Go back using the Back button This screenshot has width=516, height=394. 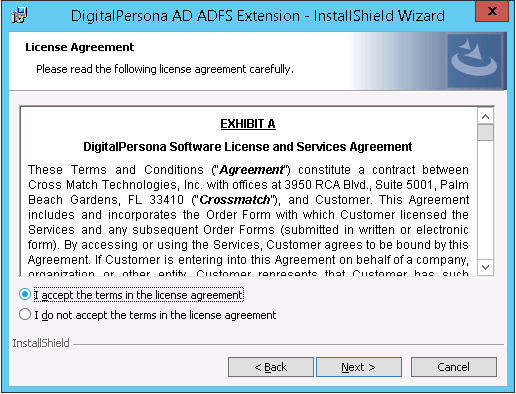point(271,367)
